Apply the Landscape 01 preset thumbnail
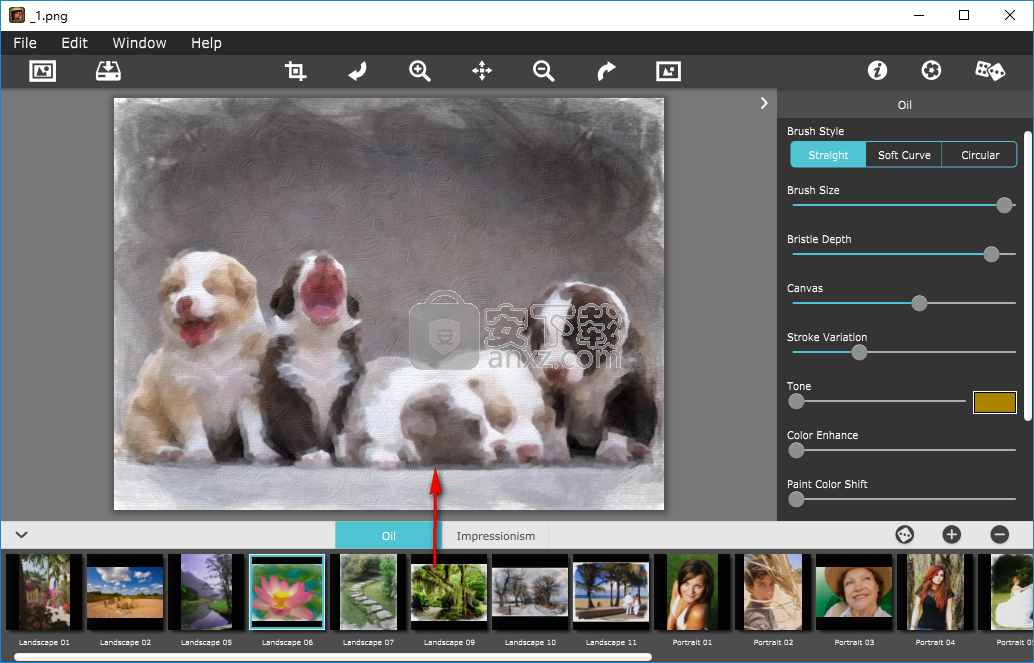Image resolution: width=1034 pixels, height=663 pixels. 44,592
